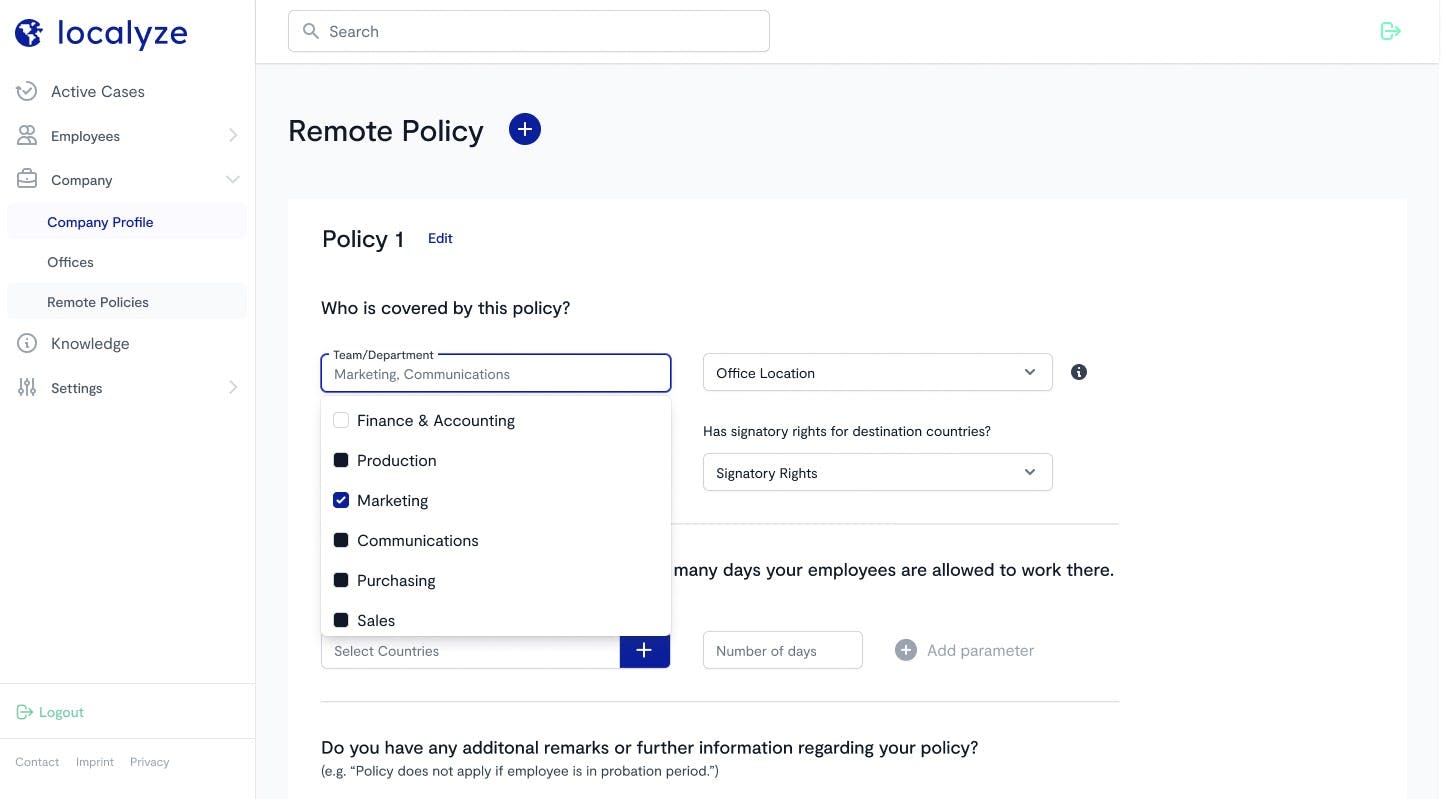Open the Signatory Rights dropdown
The width and height of the screenshot is (1442, 799).
(877, 472)
